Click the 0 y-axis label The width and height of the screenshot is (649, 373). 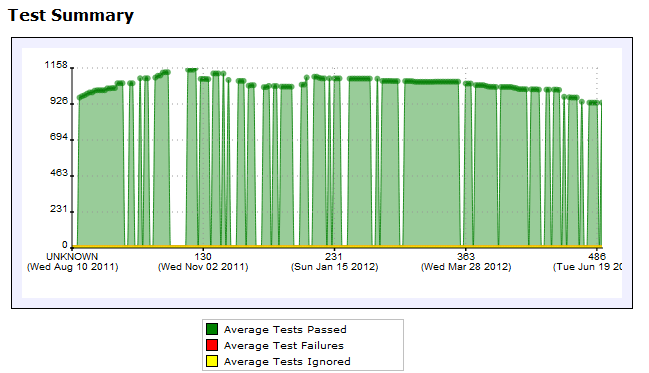tap(65, 245)
